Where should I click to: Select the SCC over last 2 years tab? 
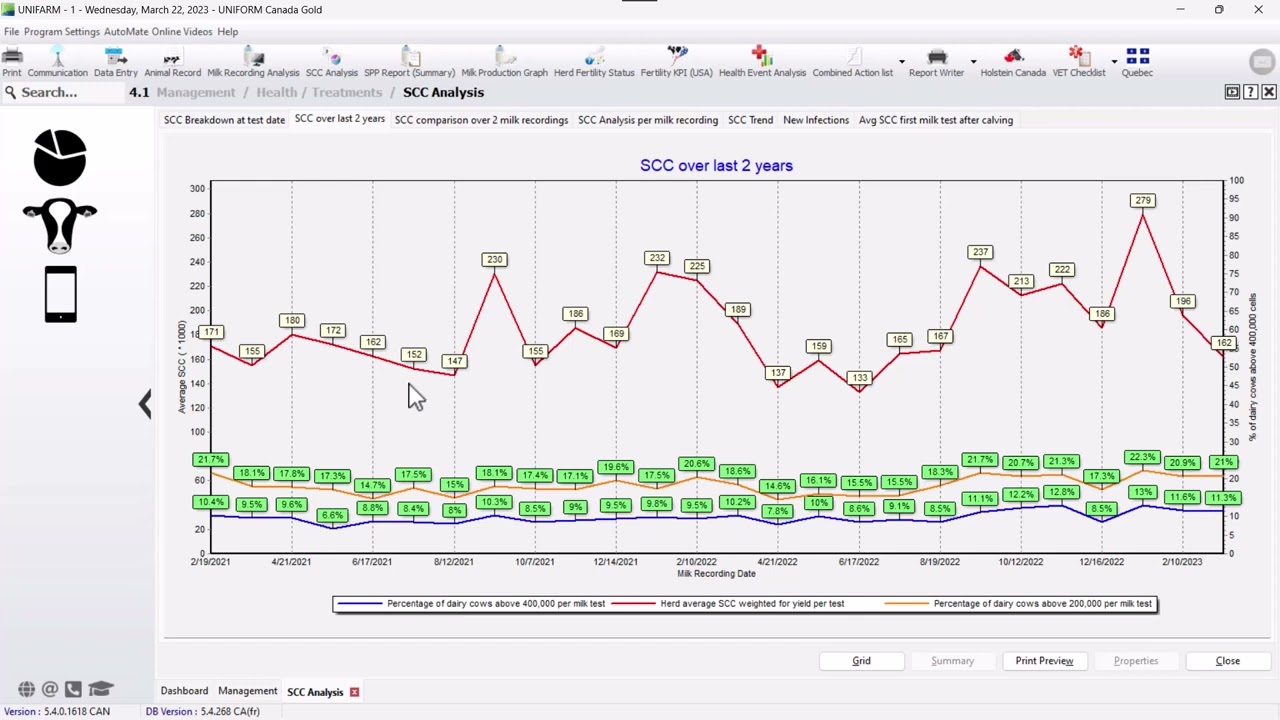click(340, 119)
